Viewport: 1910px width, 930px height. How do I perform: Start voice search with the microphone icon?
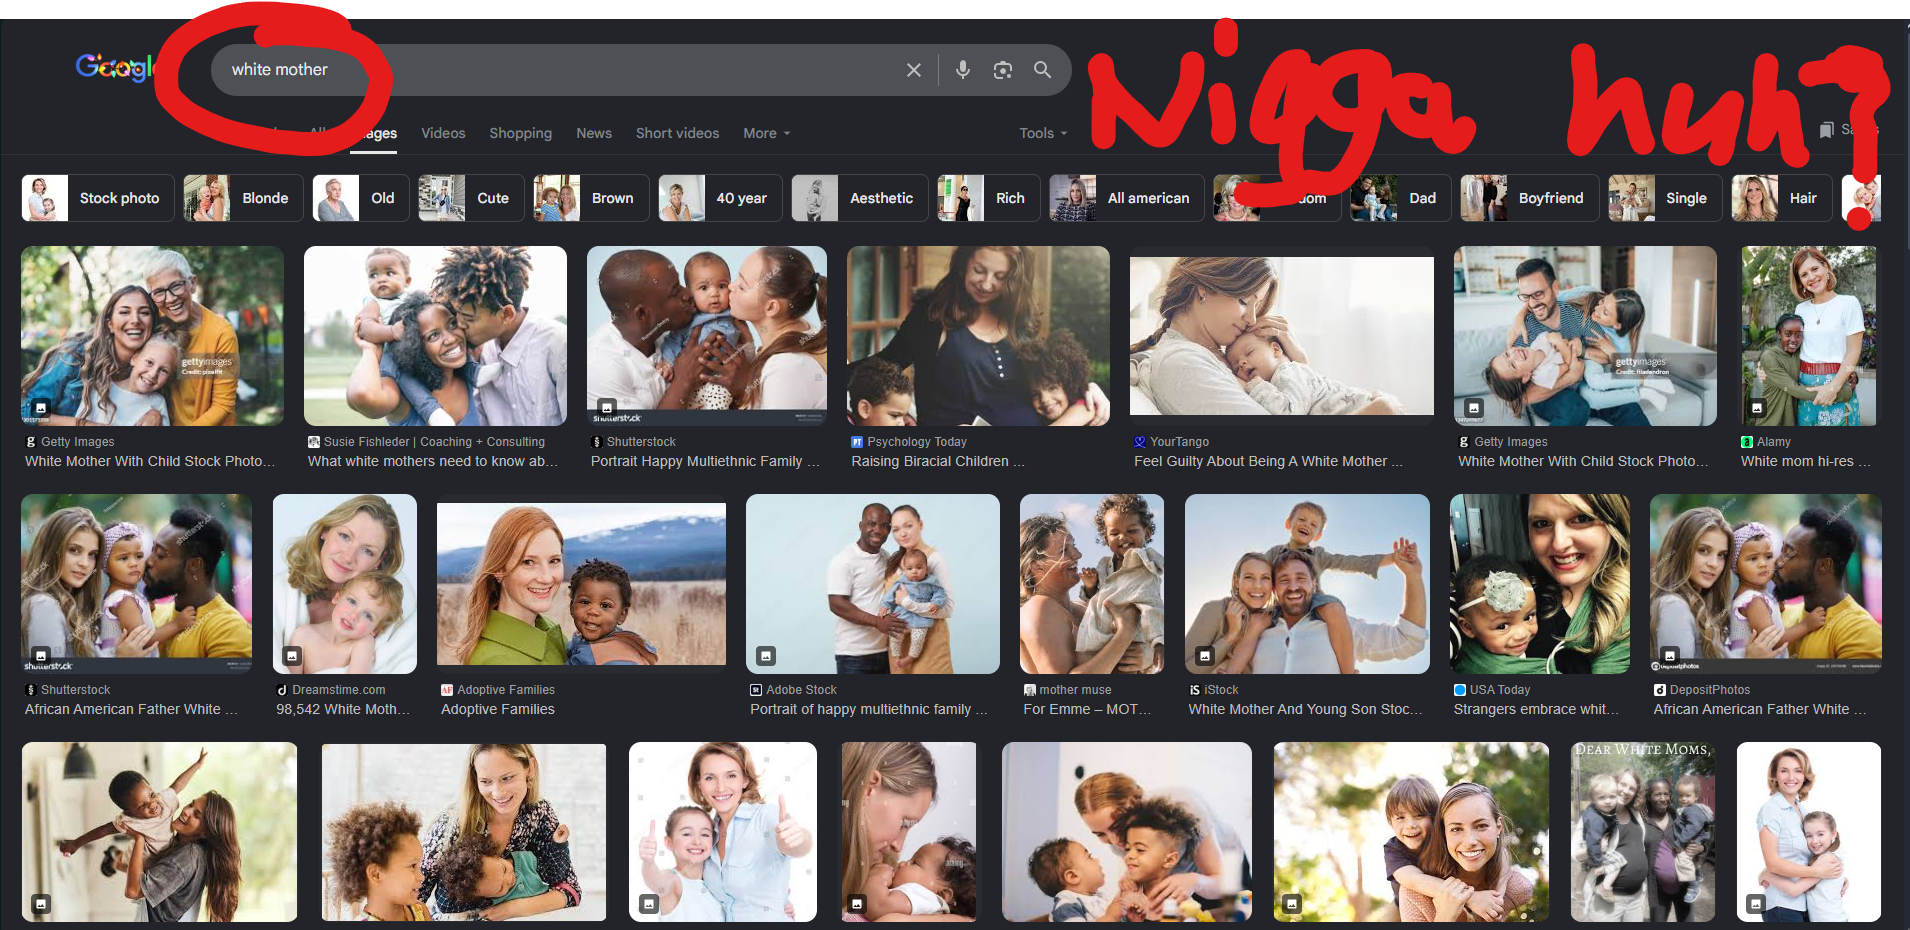click(962, 70)
